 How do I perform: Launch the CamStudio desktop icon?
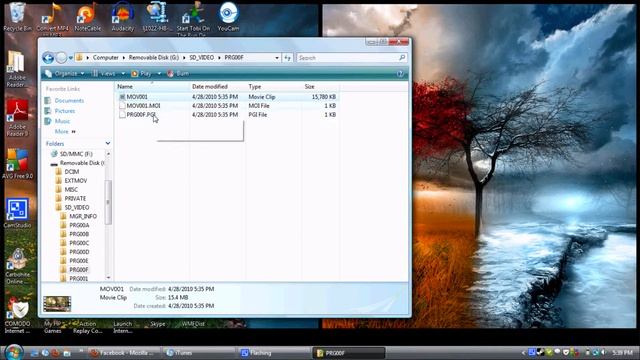pyautogui.click(x=17, y=213)
